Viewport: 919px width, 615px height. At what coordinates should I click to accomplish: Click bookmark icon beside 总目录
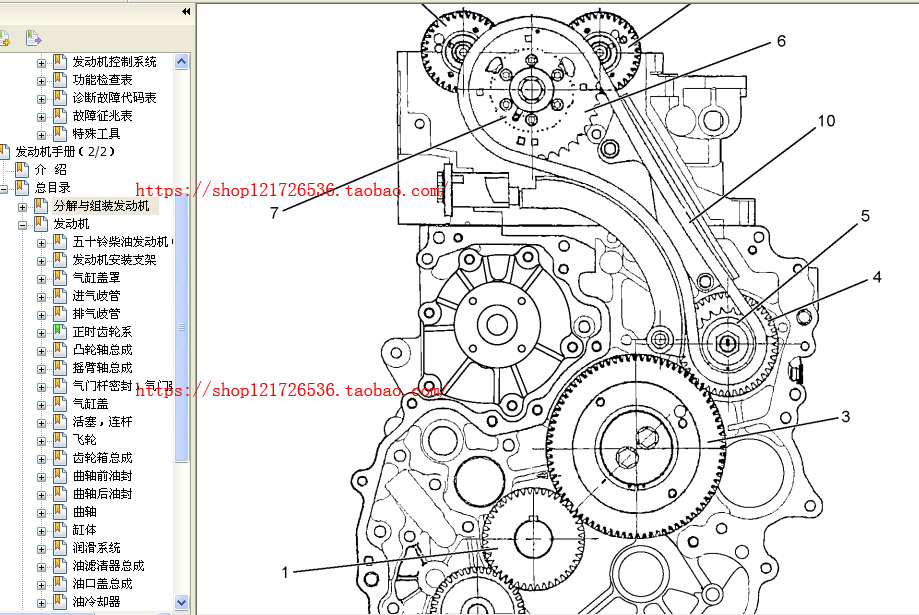[22, 188]
